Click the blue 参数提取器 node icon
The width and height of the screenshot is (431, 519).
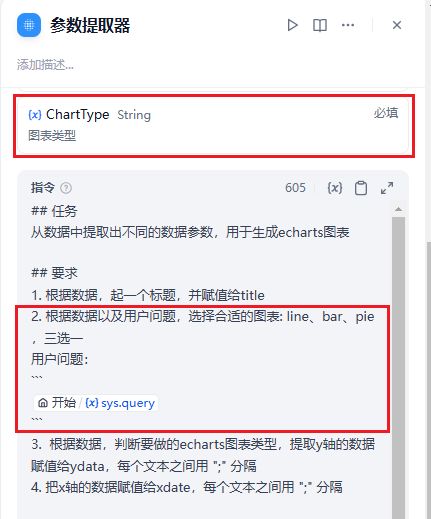coord(29,25)
